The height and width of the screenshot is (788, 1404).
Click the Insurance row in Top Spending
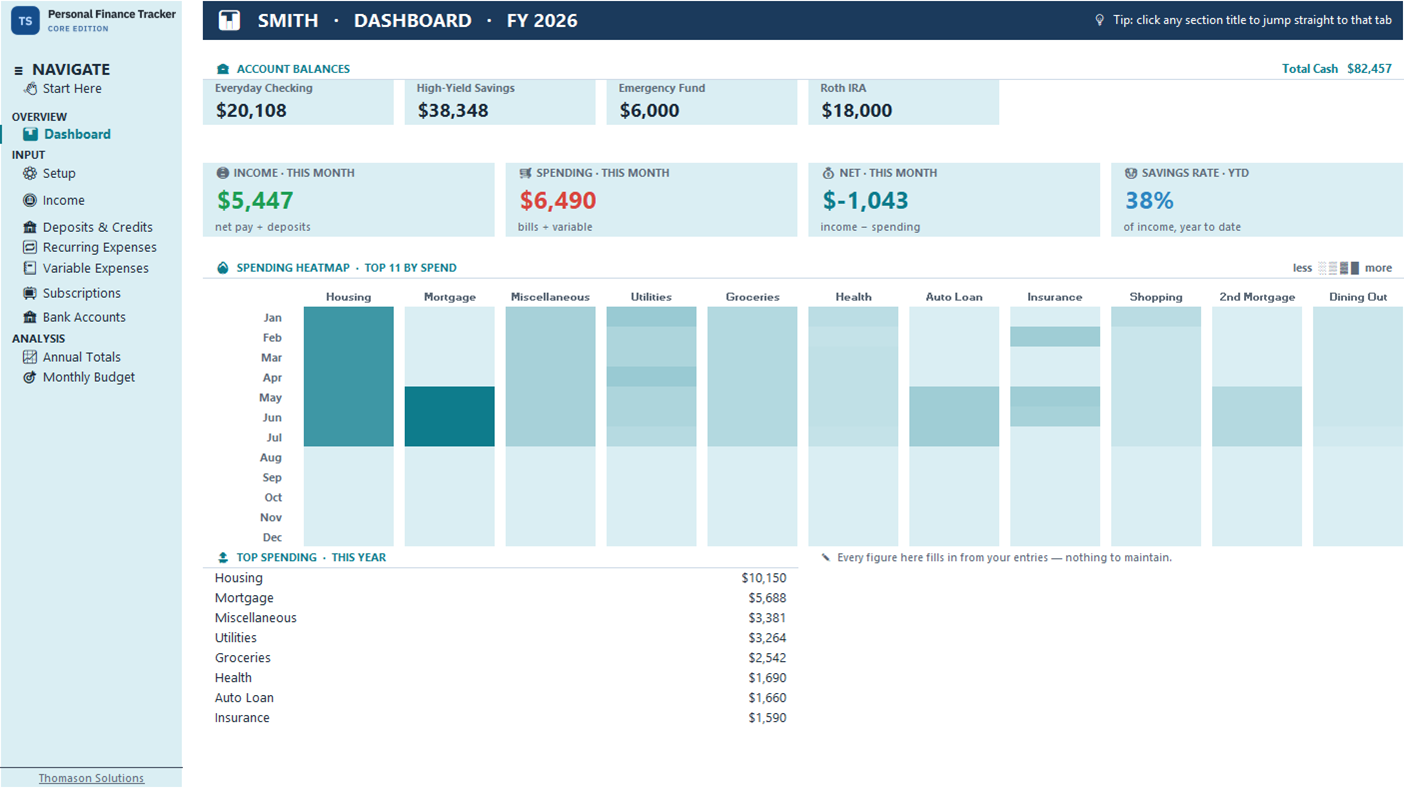click(500, 718)
